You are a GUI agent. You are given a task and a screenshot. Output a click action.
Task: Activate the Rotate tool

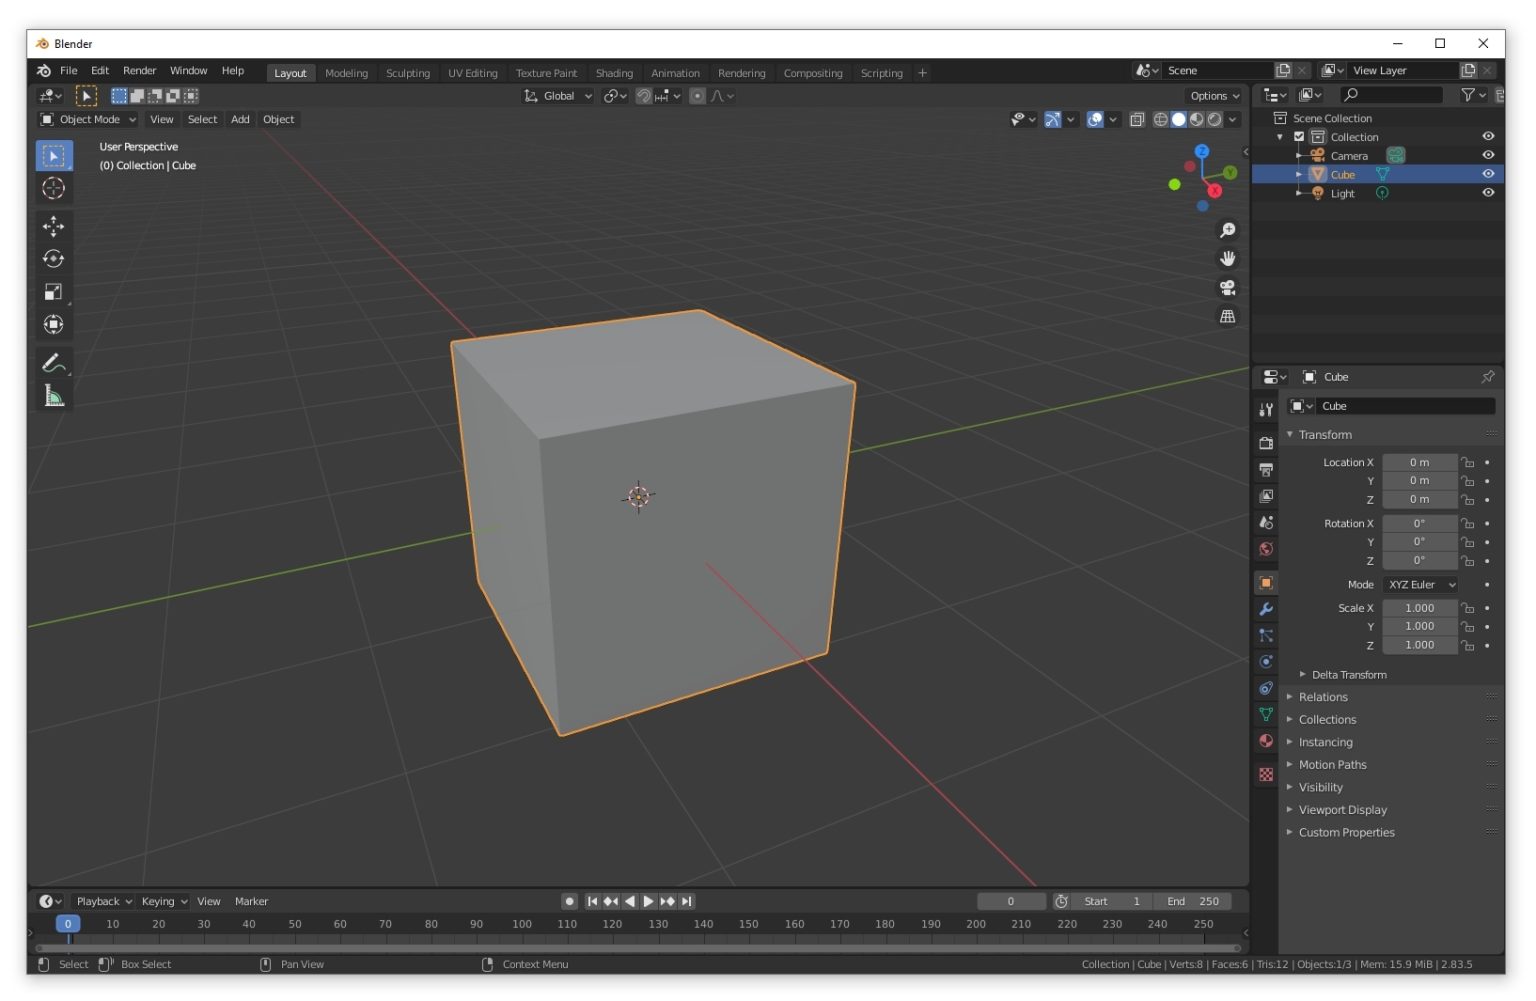click(x=54, y=258)
